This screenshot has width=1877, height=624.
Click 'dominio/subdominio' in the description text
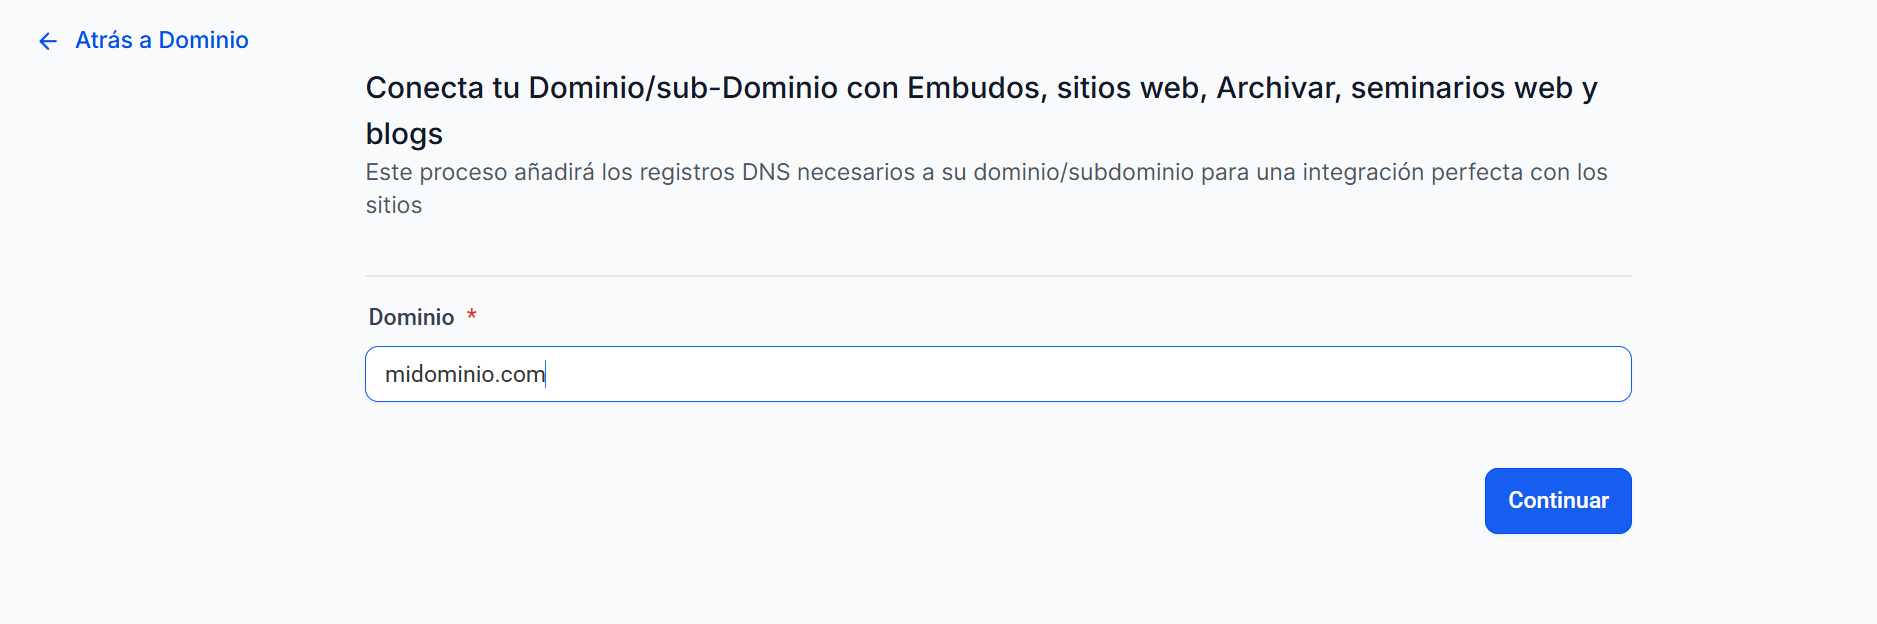1083,172
